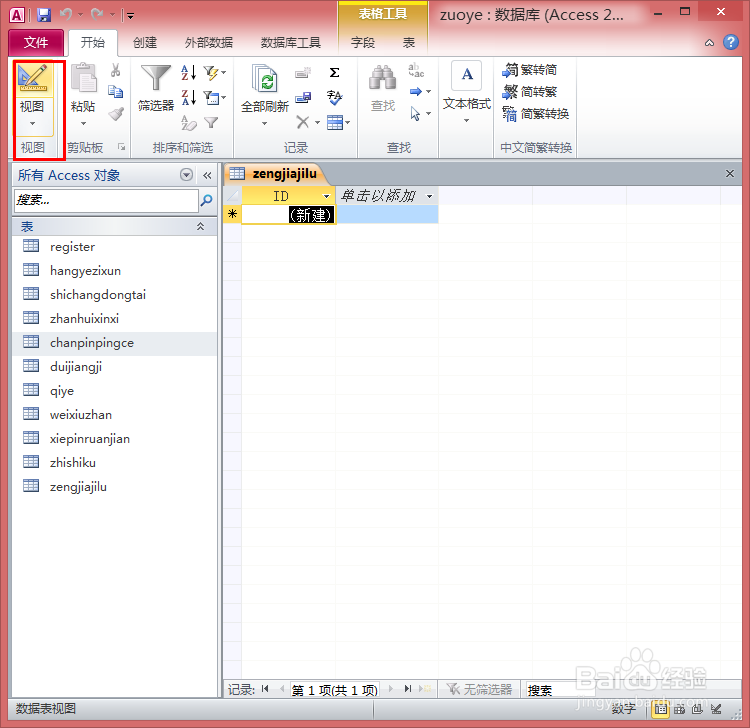
Task: Click the Totals sigma icon
Action: (334, 73)
